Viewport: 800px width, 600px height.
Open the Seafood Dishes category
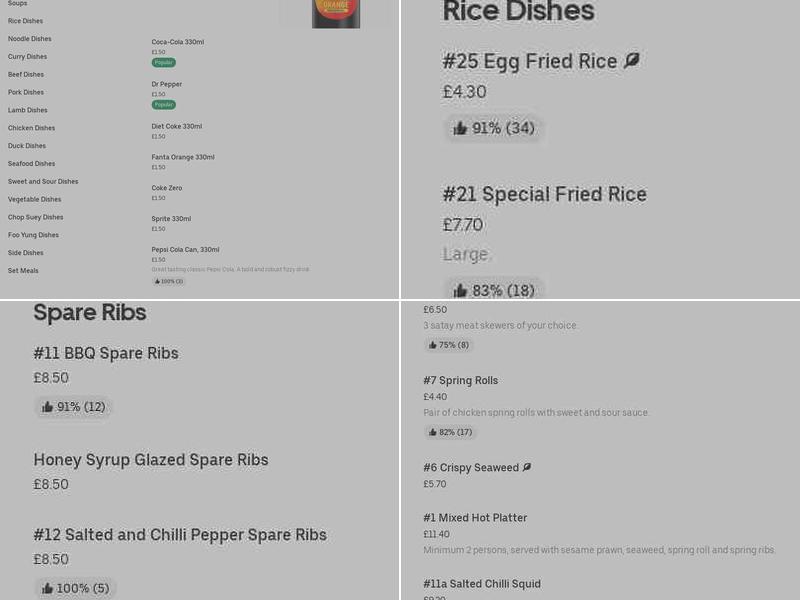(x=31, y=163)
